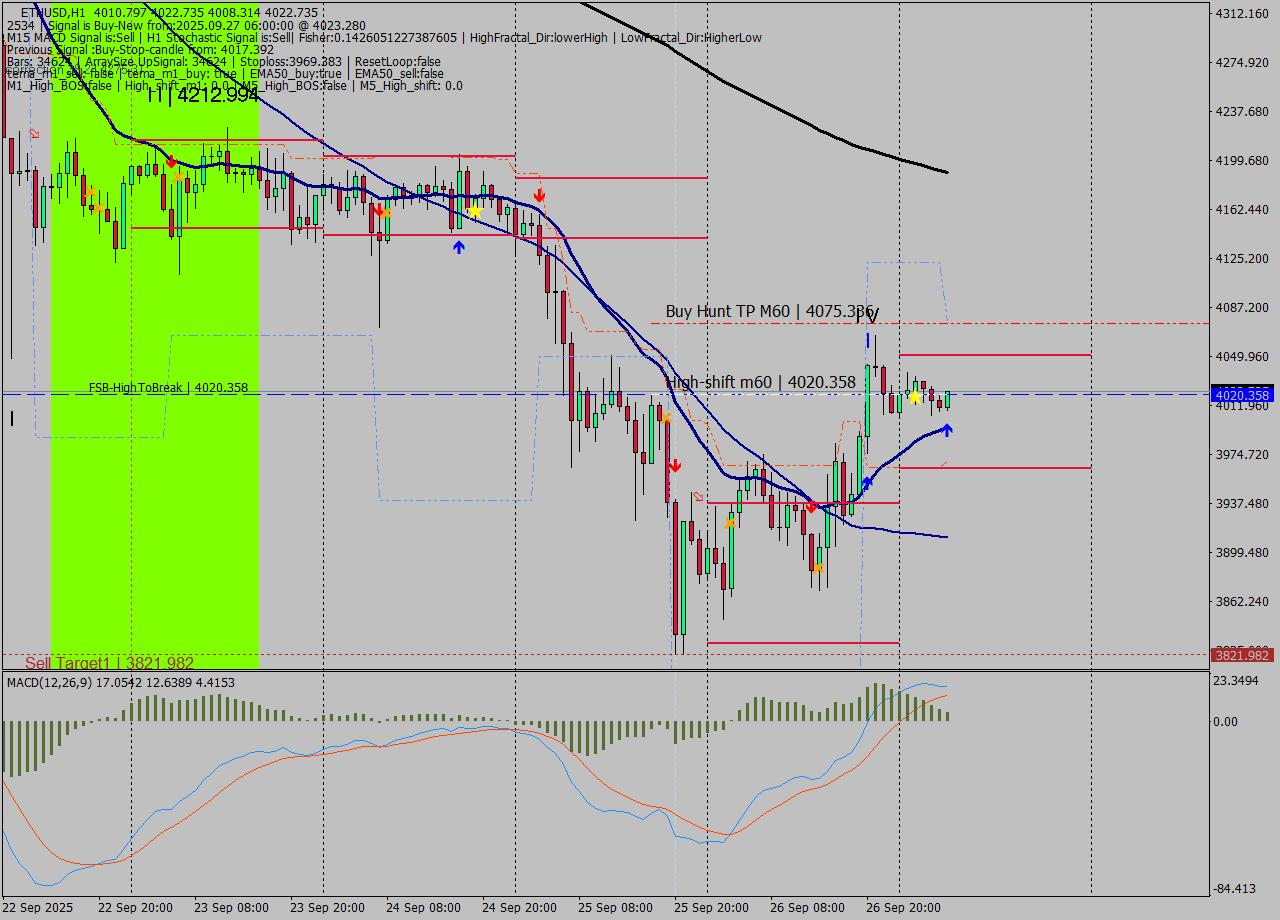Select the red down arrow near 24 Sep 20:00

pyautogui.click(x=539, y=195)
